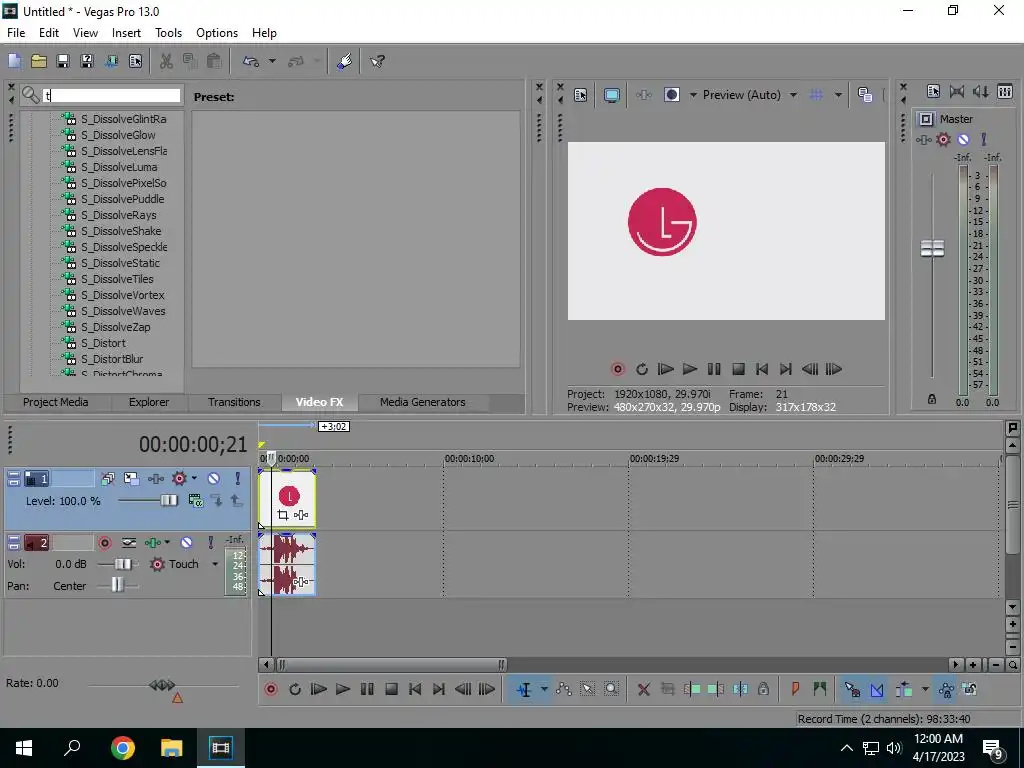Toggle Auto Ripple icon
The image size is (1024, 768).
click(904, 689)
